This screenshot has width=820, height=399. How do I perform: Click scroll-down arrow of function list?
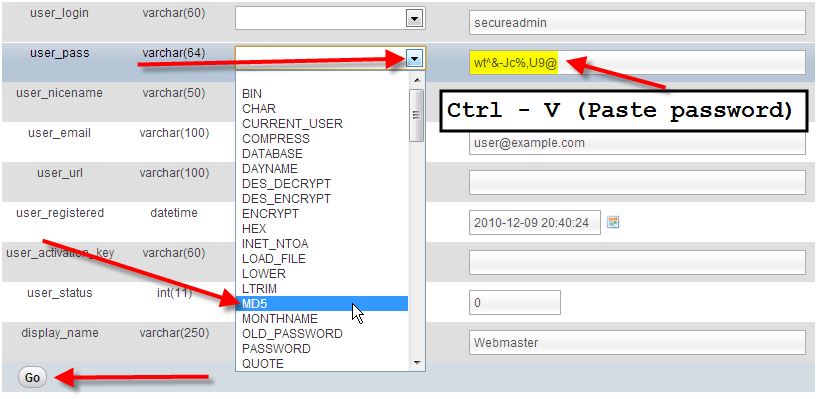tap(417, 362)
